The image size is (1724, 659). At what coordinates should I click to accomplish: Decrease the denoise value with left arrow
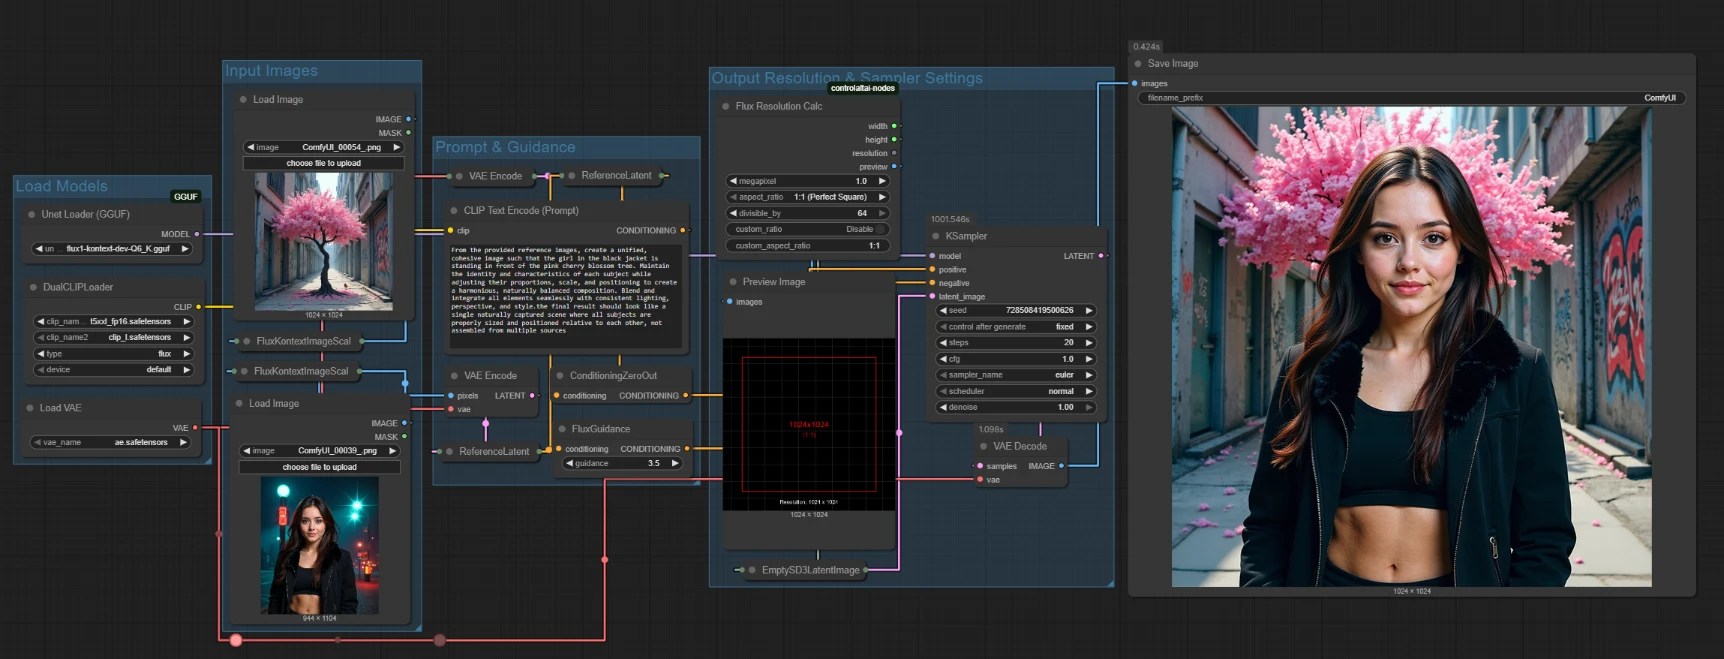(942, 407)
